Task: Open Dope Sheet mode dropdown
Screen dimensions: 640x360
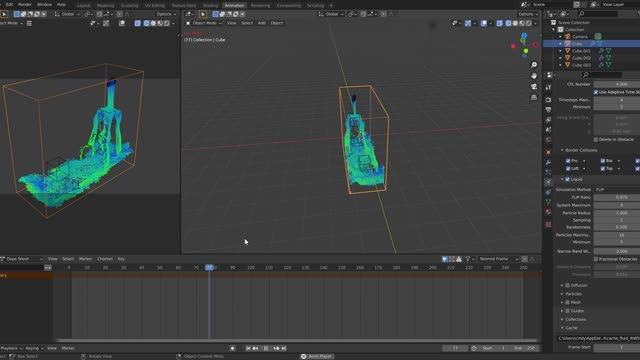Action: pos(22,259)
